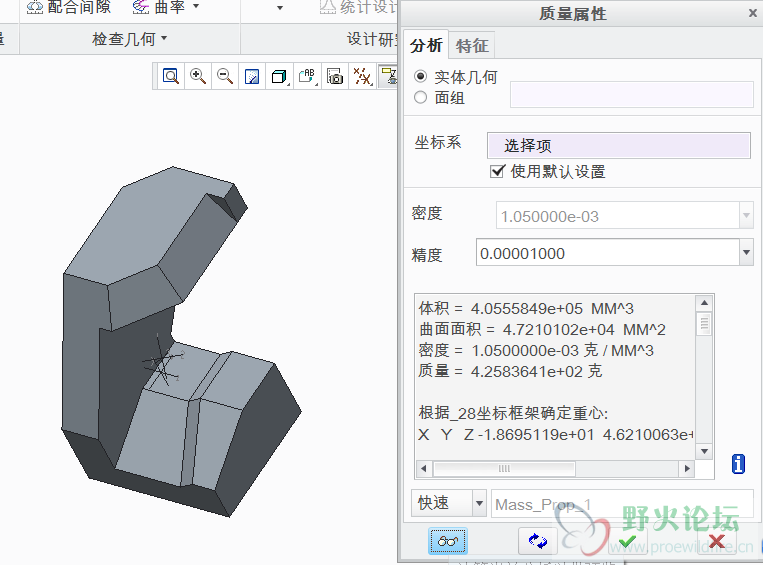Select the 面组 radio button
Viewport: 763px width, 565px height.
(x=421, y=97)
